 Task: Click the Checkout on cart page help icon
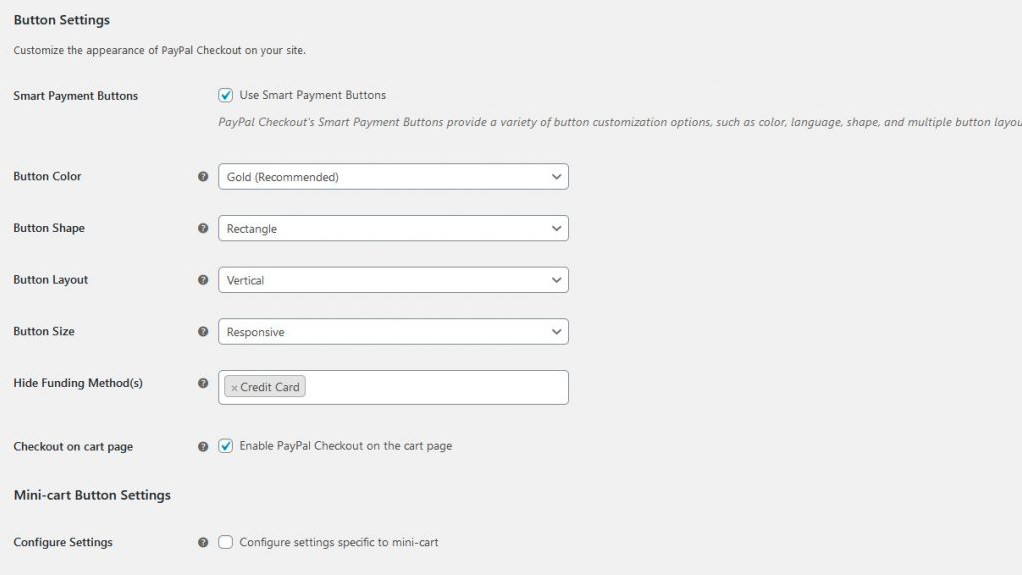[x=203, y=447]
